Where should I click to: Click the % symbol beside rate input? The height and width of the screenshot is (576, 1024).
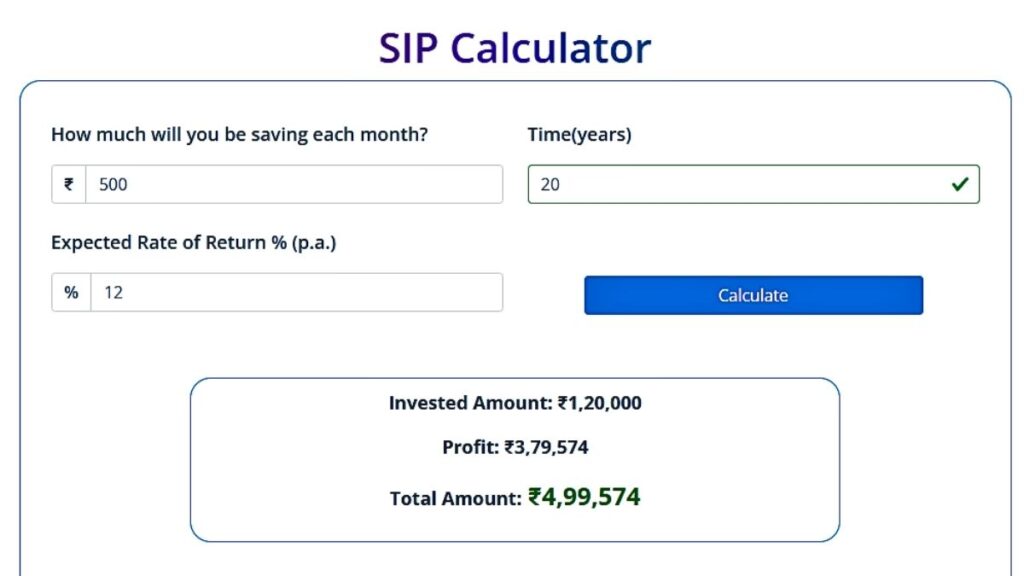click(x=69, y=292)
